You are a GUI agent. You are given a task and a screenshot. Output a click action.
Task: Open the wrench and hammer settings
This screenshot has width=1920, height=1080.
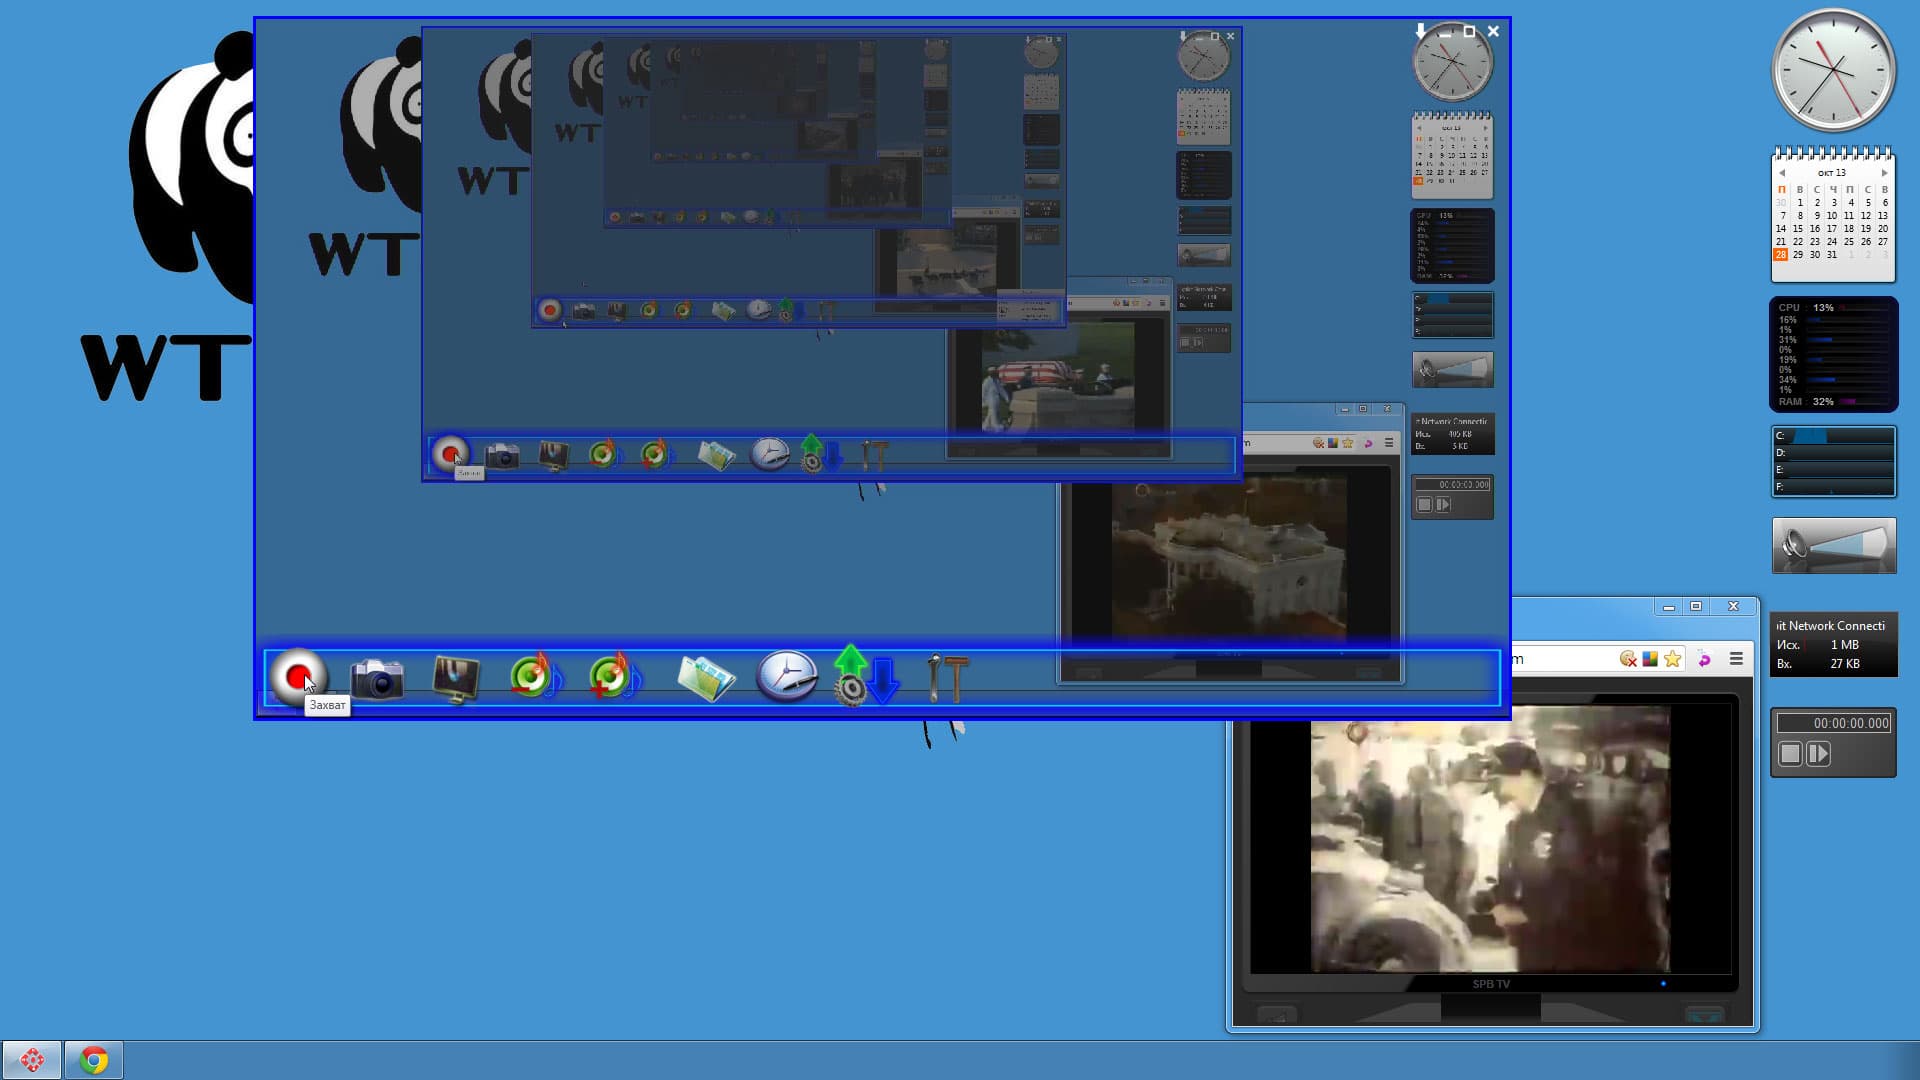pyautogui.click(x=946, y=678)
